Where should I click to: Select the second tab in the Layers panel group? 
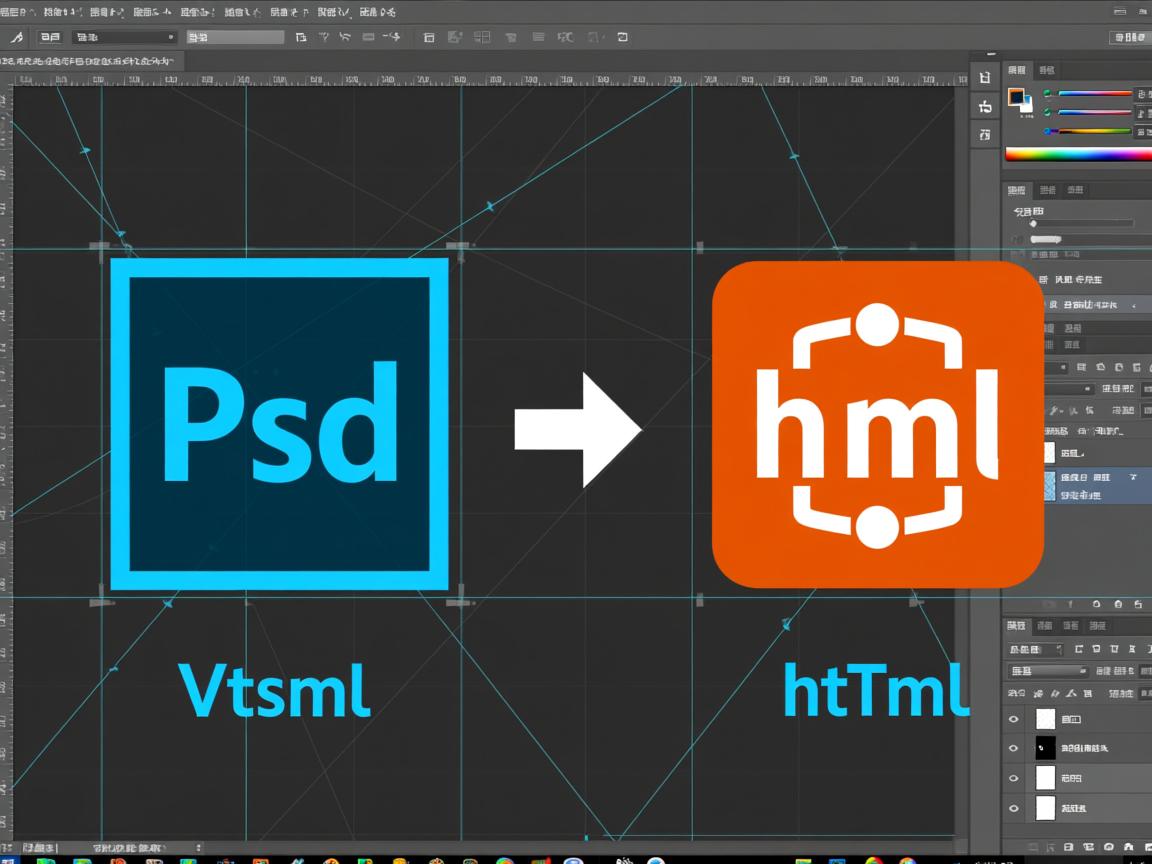click(1044, 626)
